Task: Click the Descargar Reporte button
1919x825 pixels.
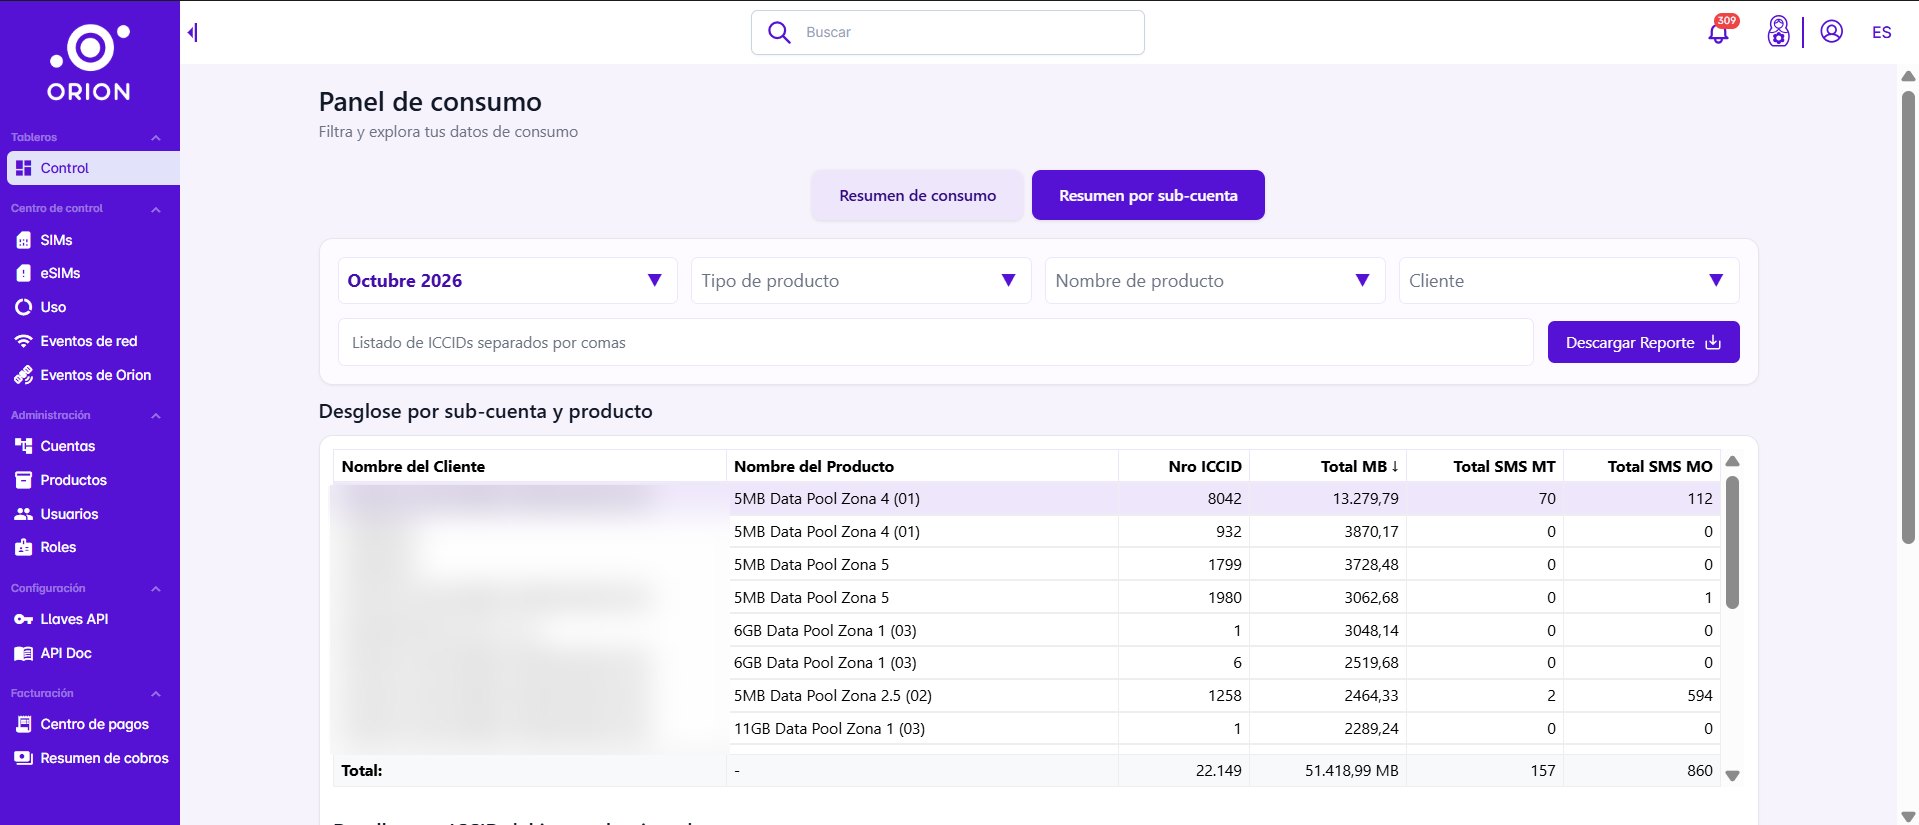Action: click(x=1643, y=342)
